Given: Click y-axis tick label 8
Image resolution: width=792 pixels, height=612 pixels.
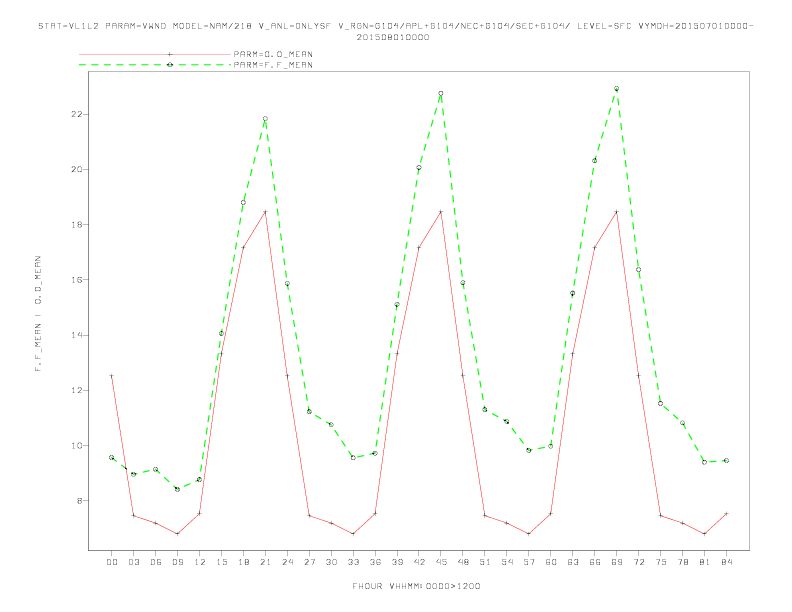Looking at the screenshot, I should point(79,501).
